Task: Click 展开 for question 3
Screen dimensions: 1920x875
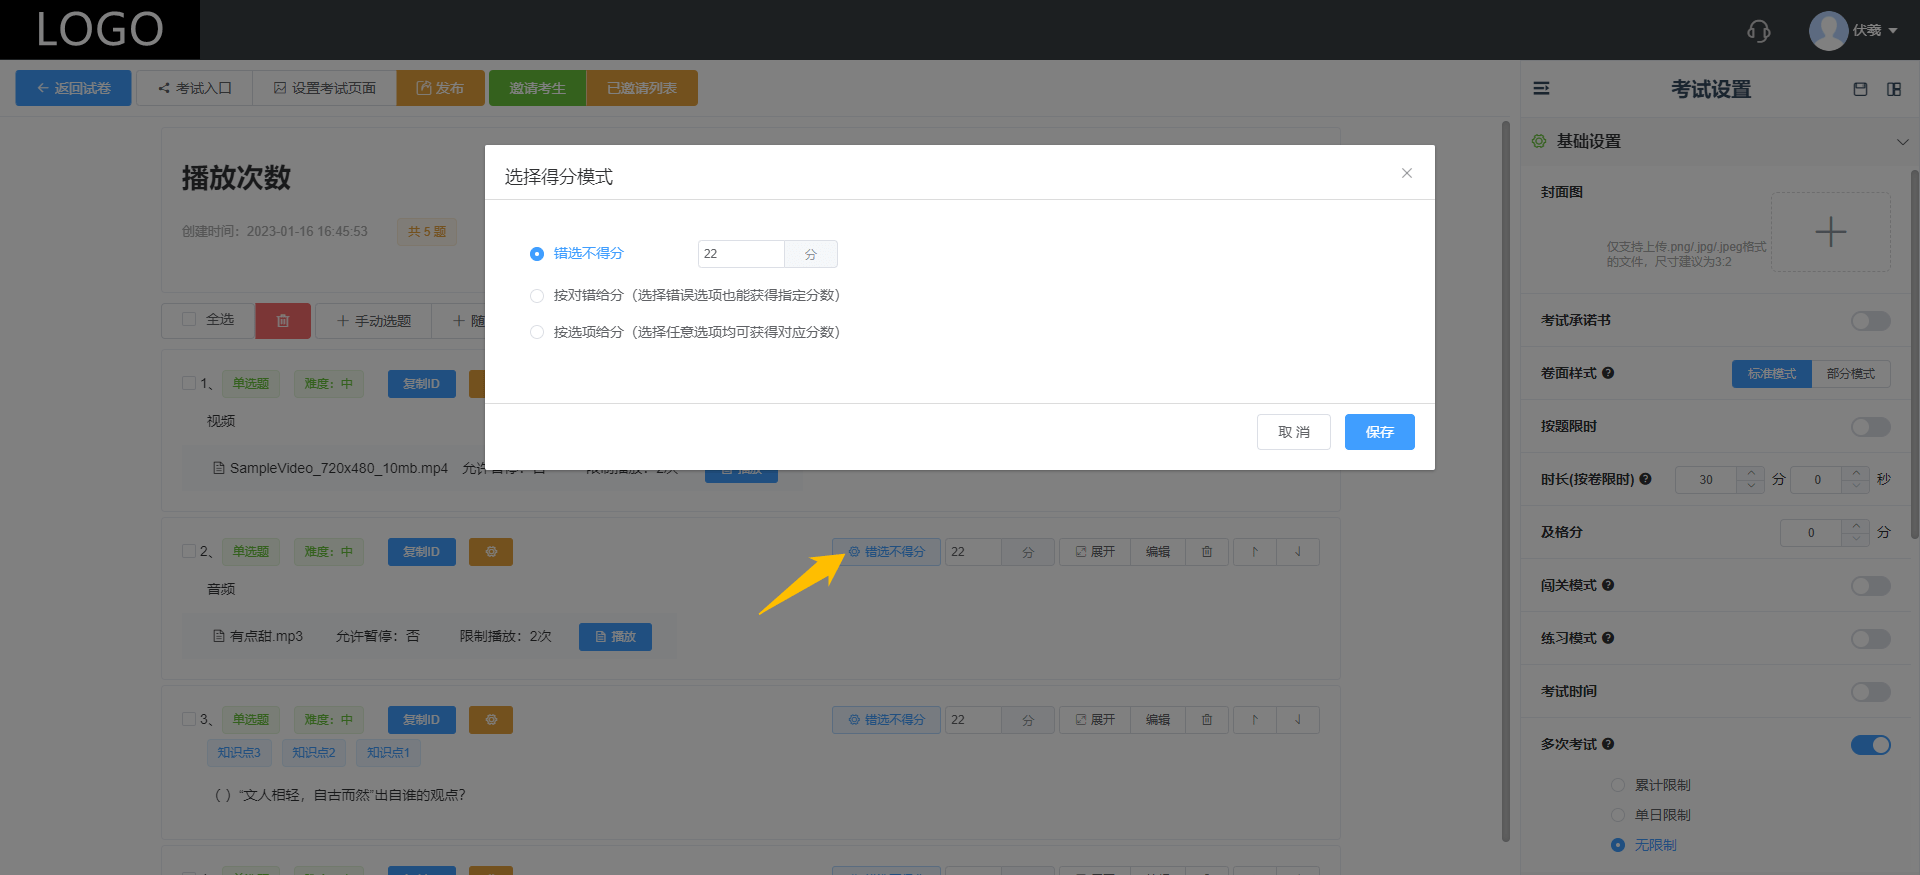Action: tap(1095, 720)
